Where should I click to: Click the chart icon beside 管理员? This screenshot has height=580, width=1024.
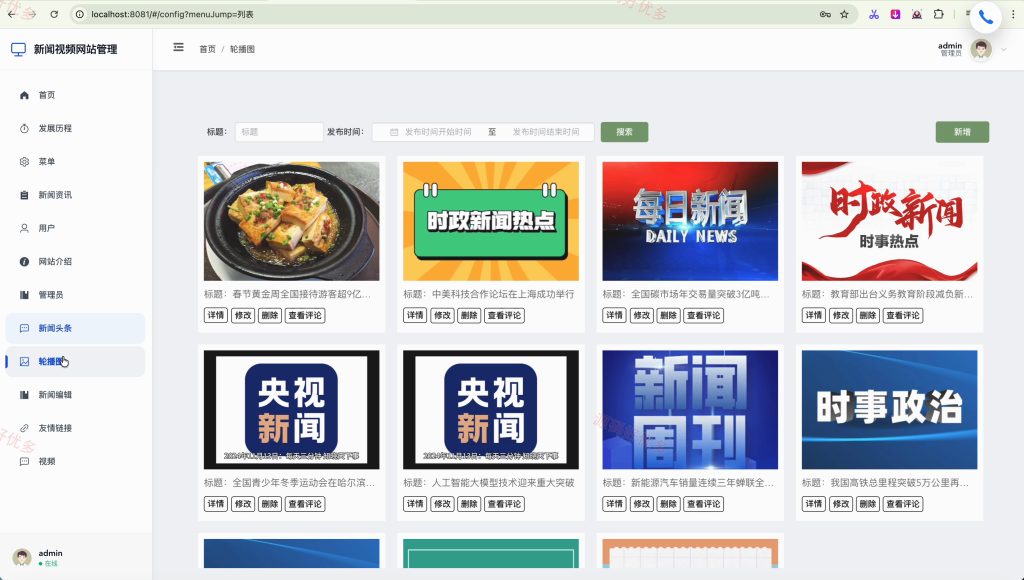pos(24,295)
